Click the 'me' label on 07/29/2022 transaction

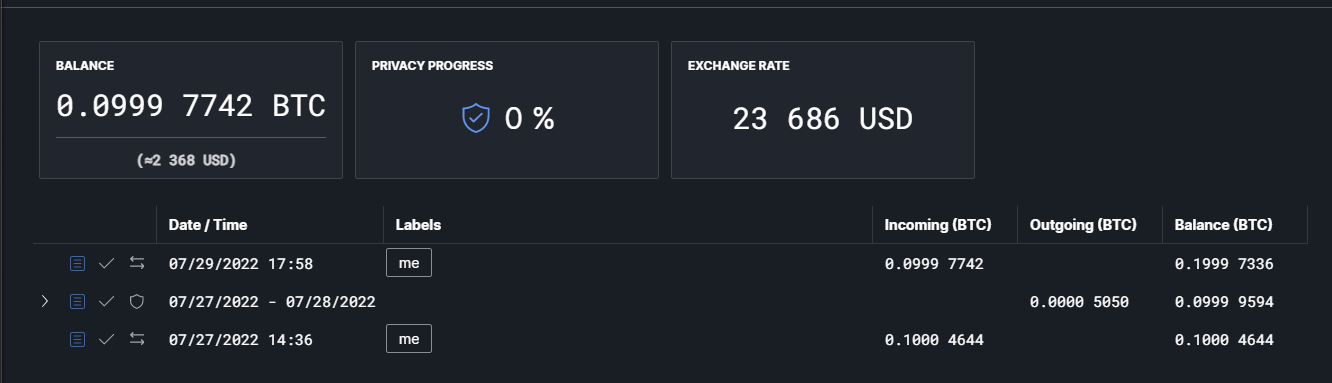click(x=409, y=263)
